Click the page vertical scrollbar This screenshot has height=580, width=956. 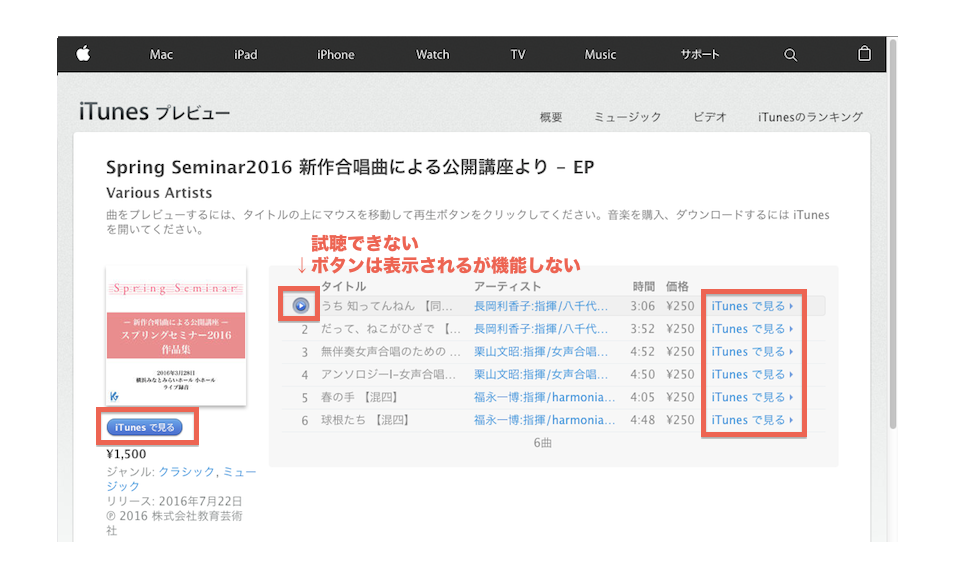click(893, 234)
